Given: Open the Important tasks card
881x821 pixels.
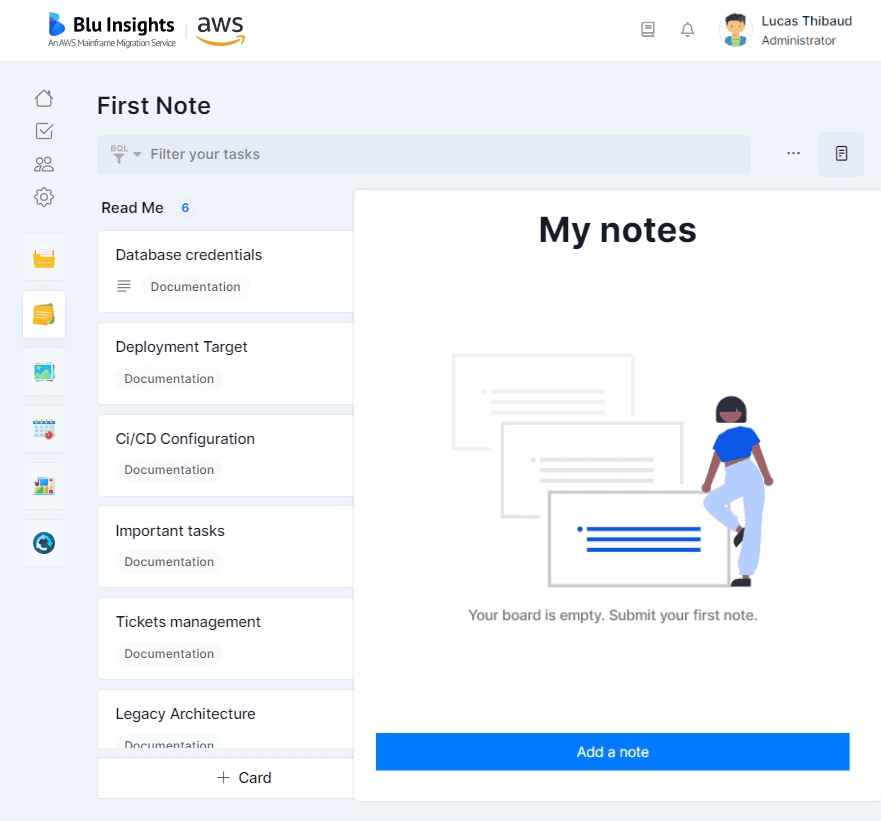Looking at the screenshot, I should click(x=226, y=547).
